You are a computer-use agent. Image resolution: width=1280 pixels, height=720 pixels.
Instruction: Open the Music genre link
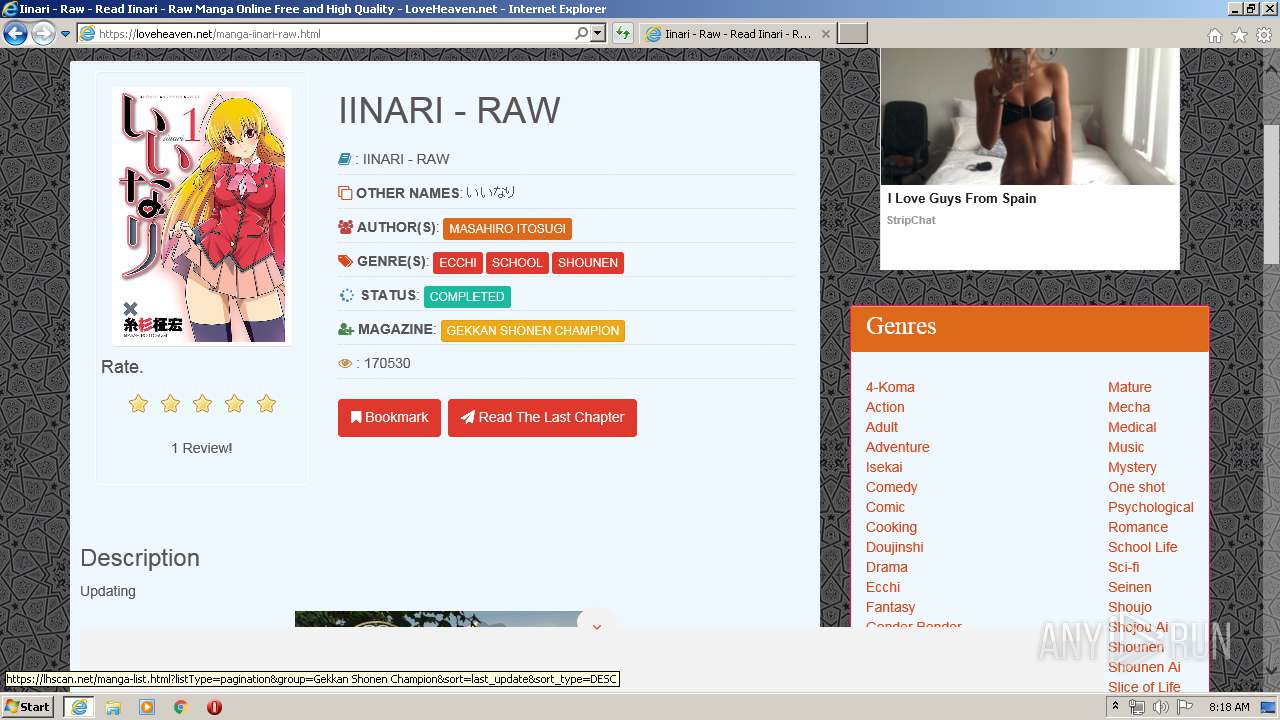(1126, 447)
